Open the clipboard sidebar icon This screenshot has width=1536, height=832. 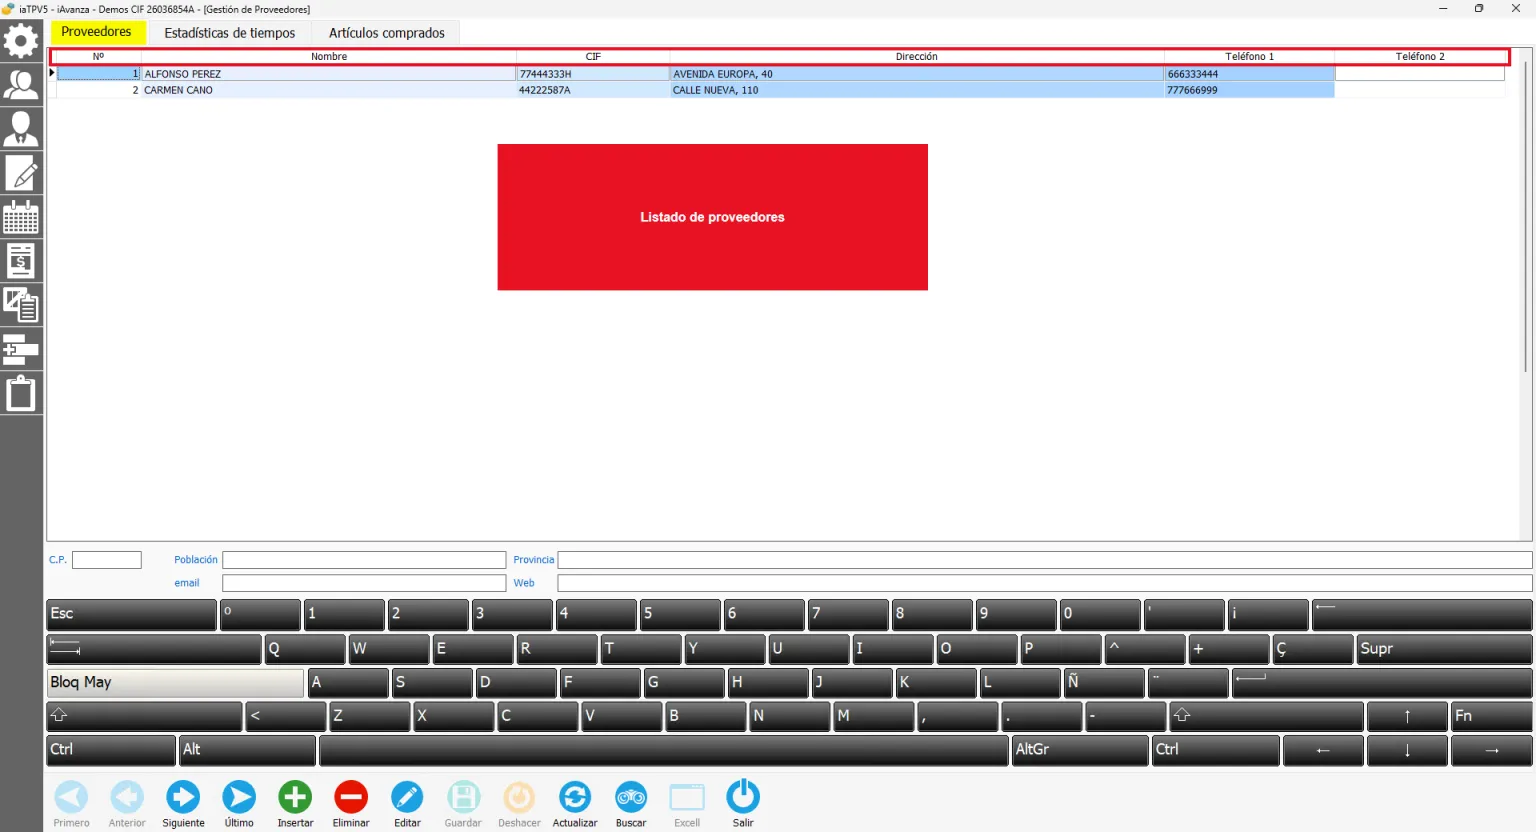pyautogui.click(x=21, y=393)
